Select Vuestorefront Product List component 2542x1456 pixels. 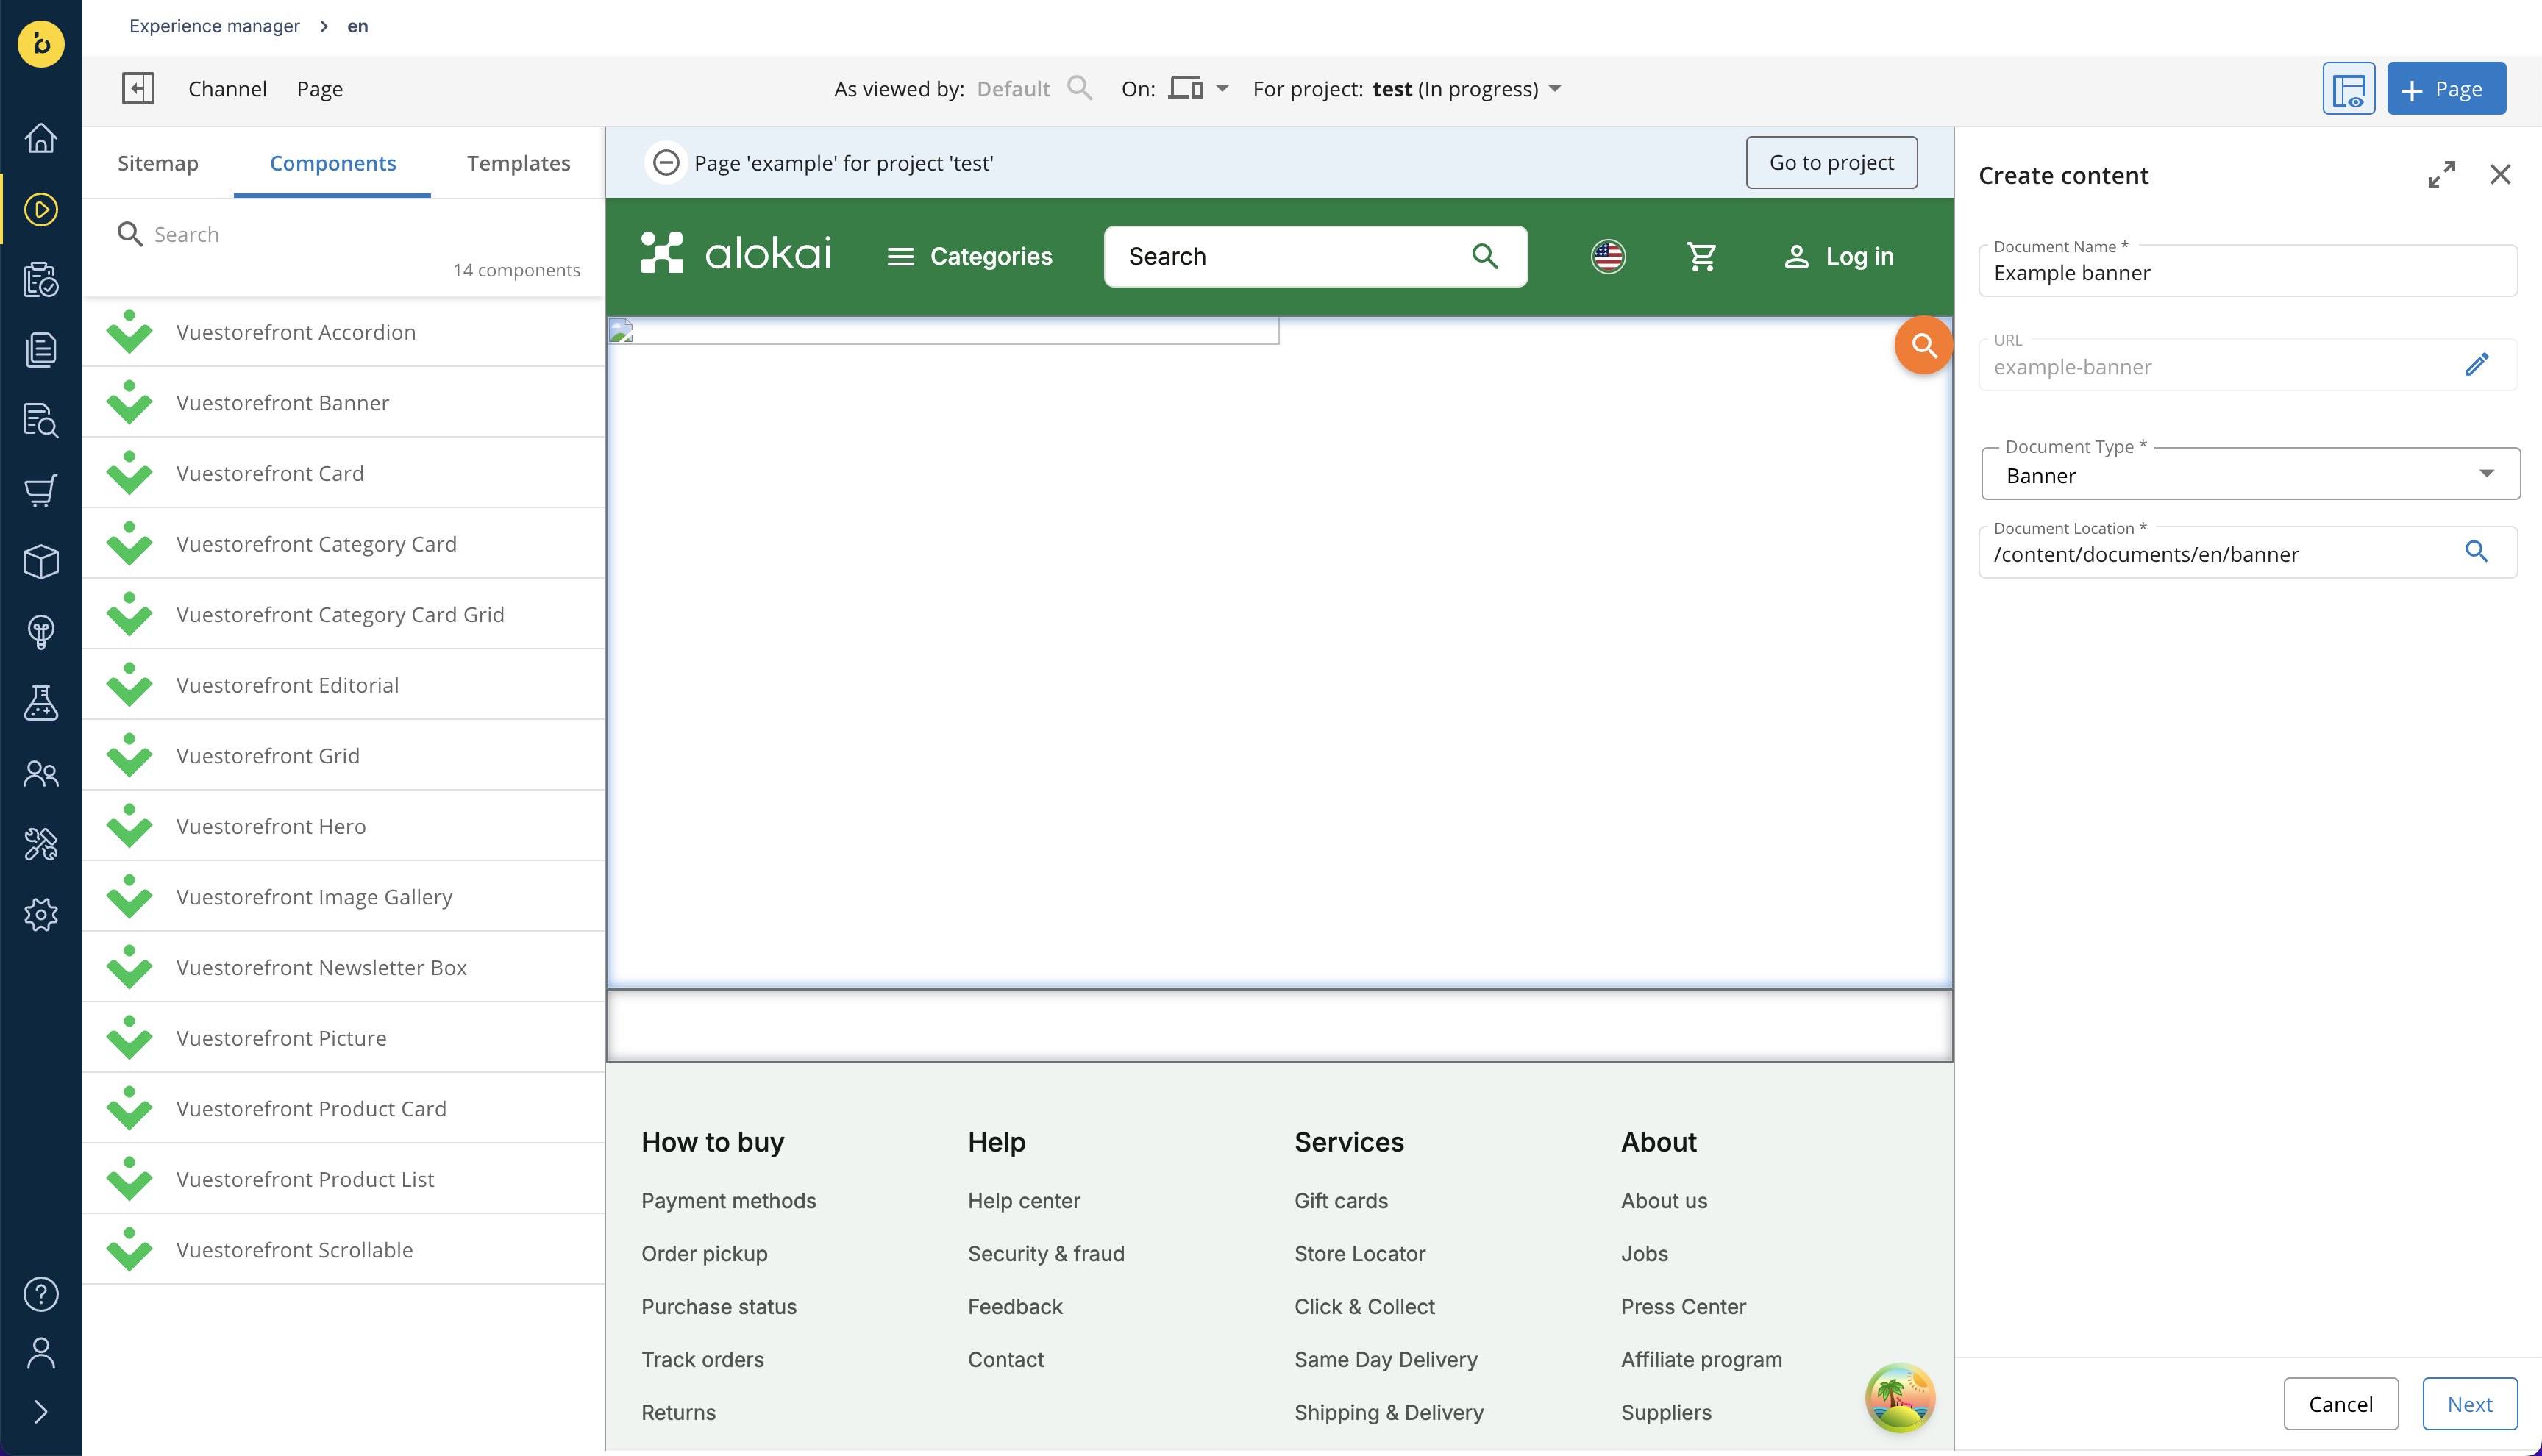click(x=344, y=1179)
